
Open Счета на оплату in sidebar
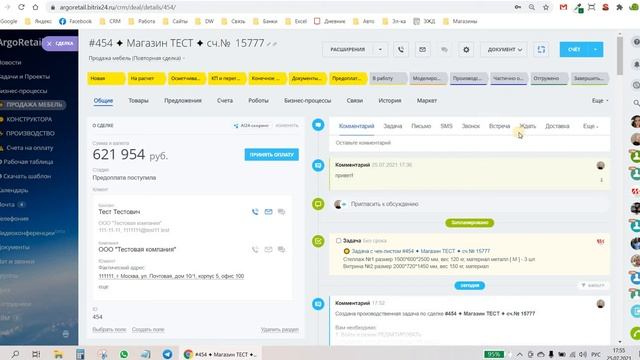pos(29,148)
